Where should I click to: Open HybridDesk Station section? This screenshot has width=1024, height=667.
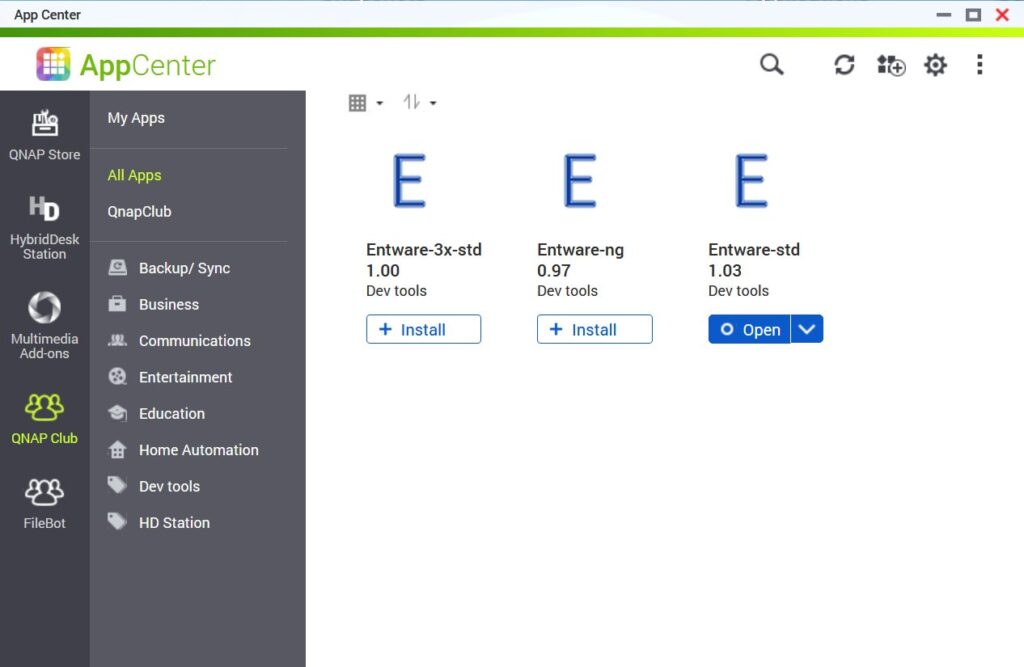coord(44,227)
